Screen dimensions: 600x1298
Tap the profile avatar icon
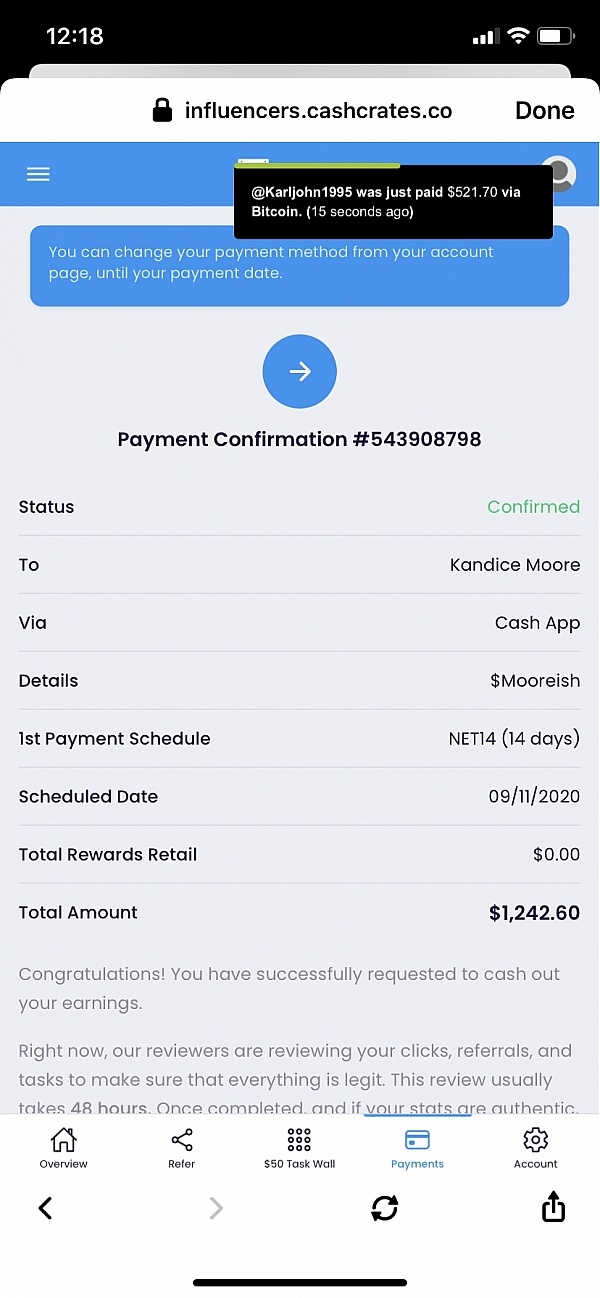coord(561,174)
